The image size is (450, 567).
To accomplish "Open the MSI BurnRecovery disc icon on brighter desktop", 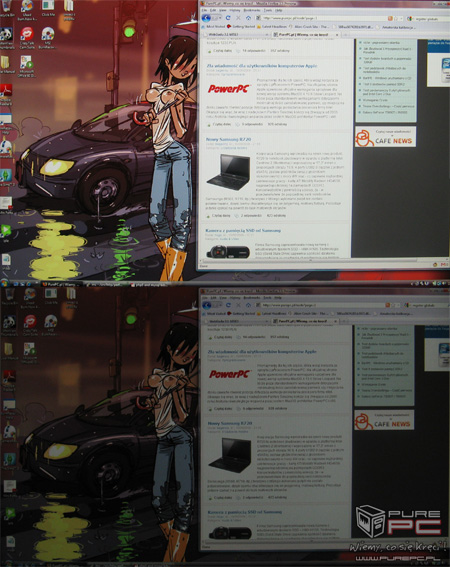I will [47, 38].
